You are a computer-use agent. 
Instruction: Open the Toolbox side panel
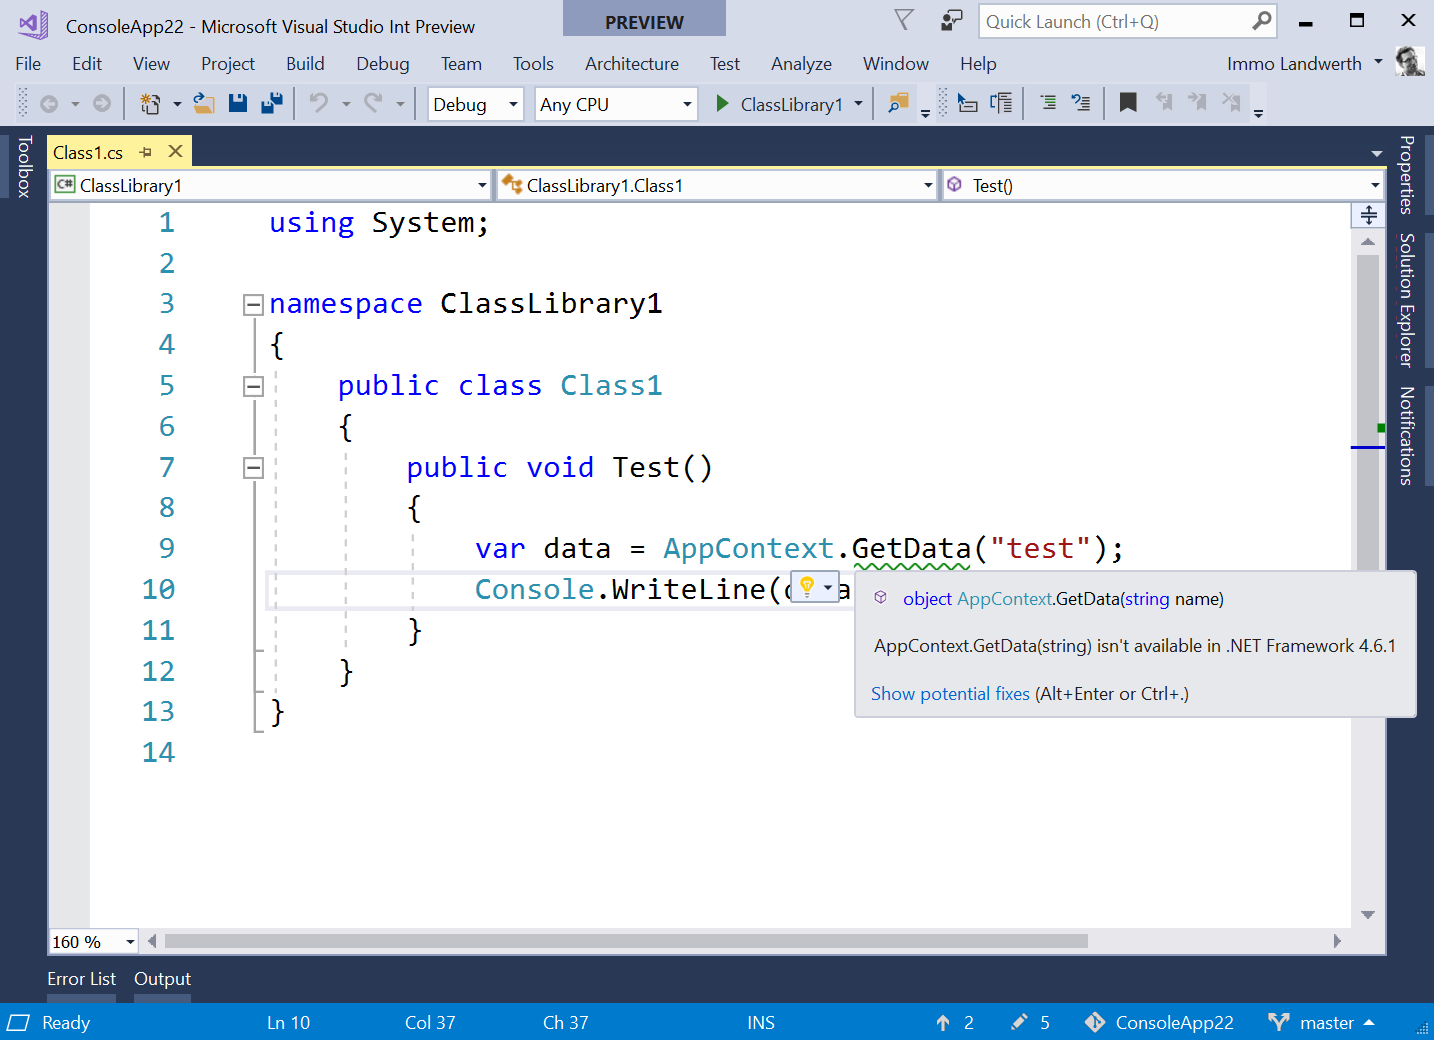[x=24, y=166]
